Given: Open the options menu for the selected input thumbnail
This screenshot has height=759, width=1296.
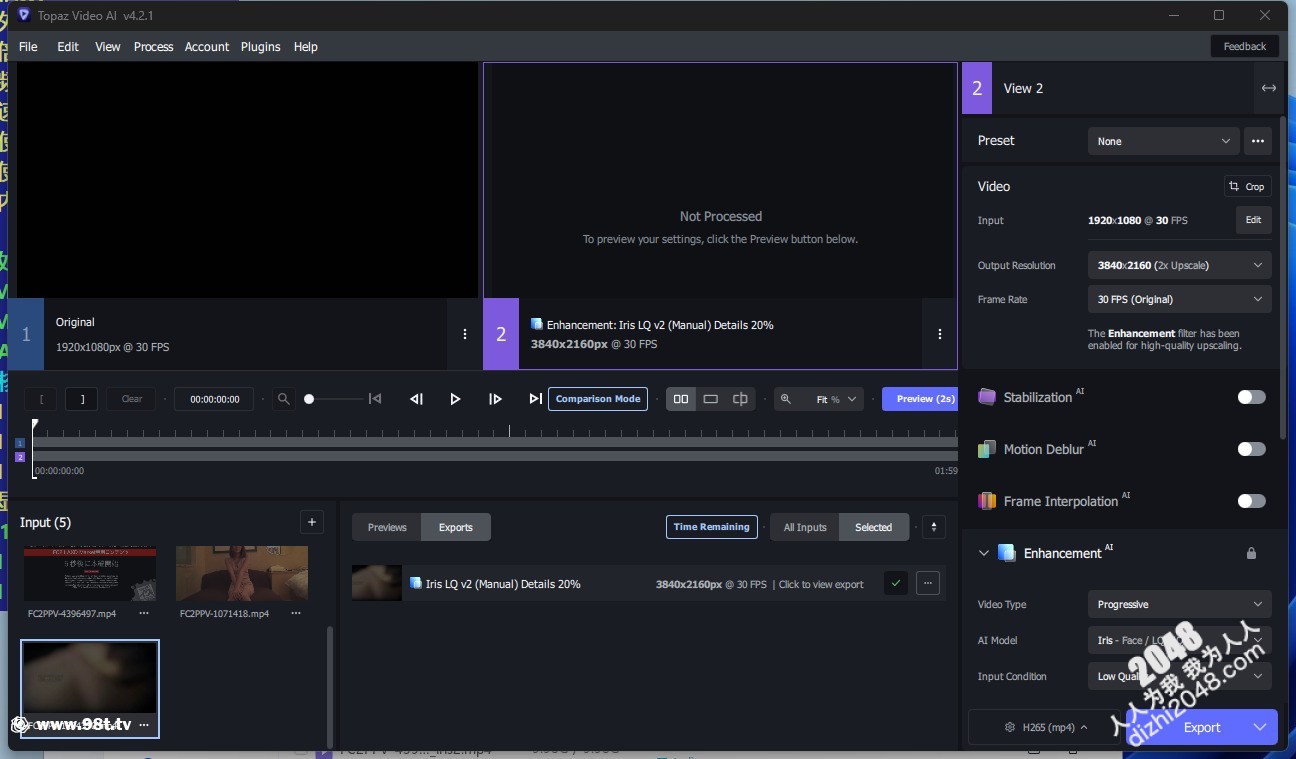Looking at the screenshot, I should tap(144, 724).
